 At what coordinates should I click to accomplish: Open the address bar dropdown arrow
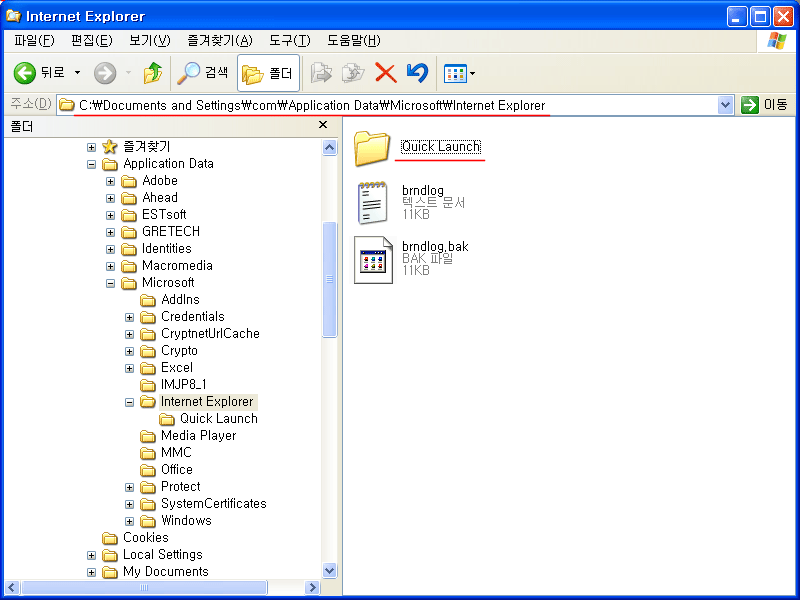tap(725, 105)
